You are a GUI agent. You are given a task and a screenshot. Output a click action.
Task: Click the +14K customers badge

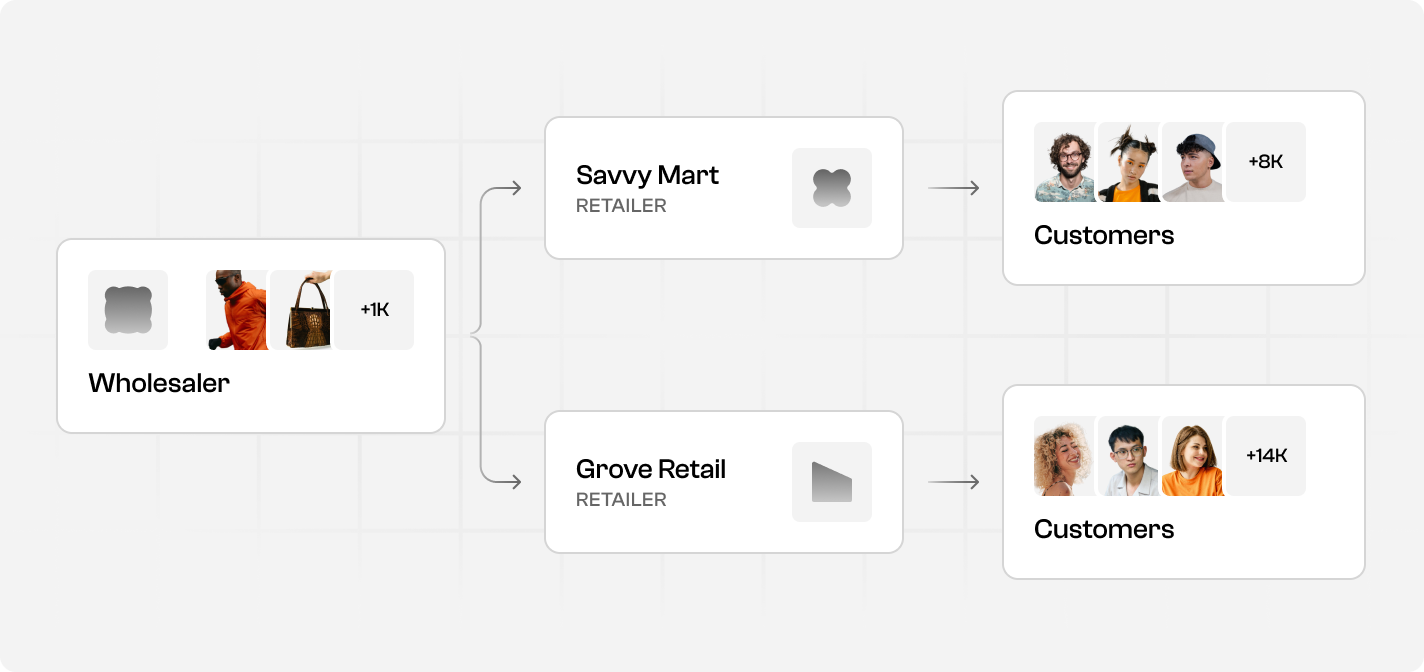1266,456
